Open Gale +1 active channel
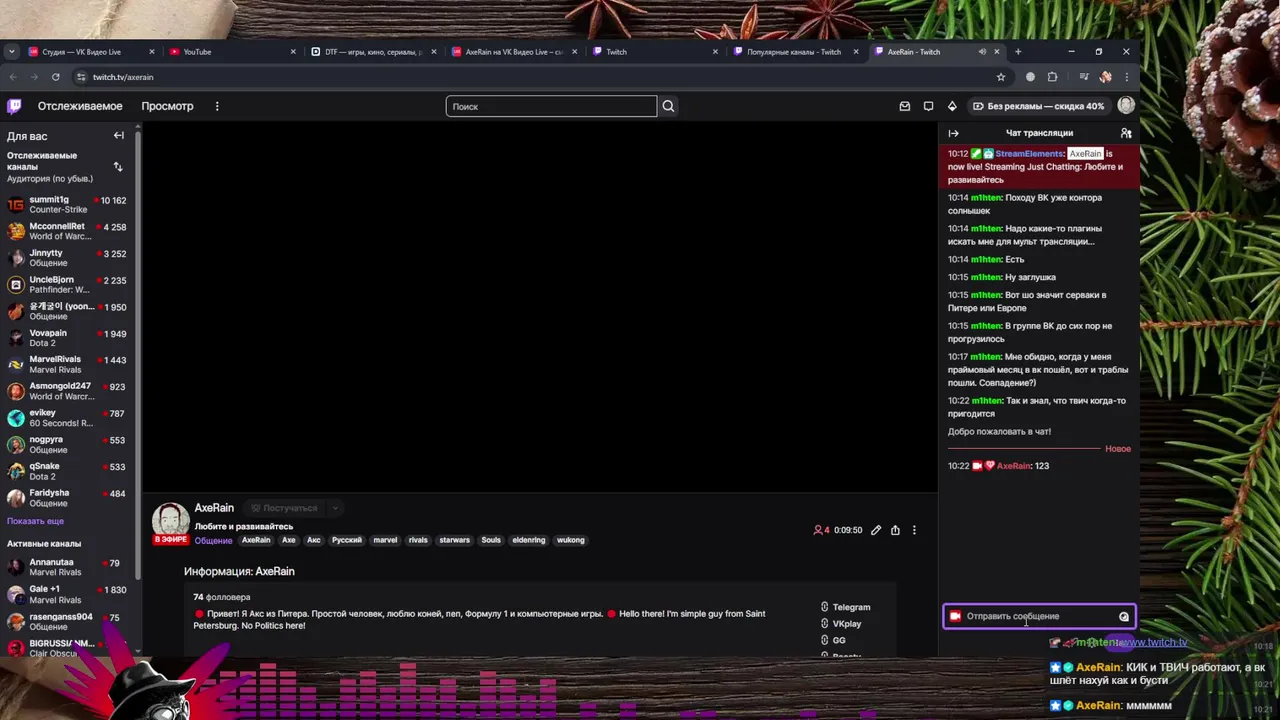This screenshot has height=720, width=1280. click(x=67, y=594)
